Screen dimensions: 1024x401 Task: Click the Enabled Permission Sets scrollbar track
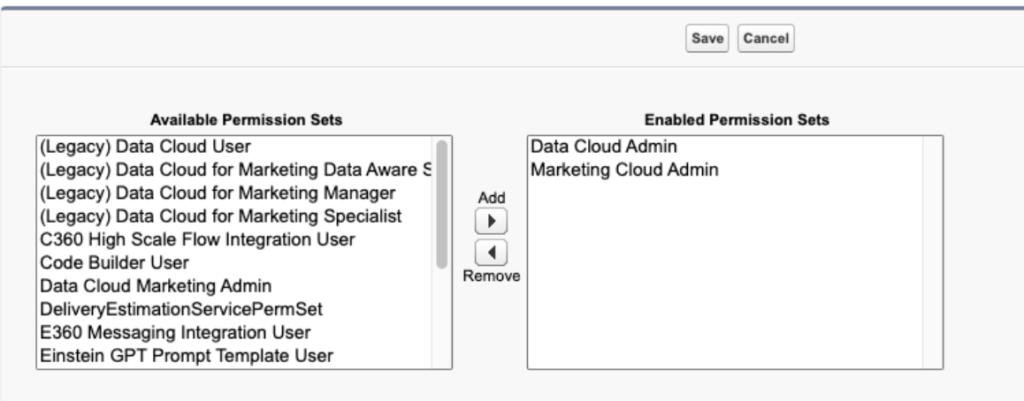[932, 252]
